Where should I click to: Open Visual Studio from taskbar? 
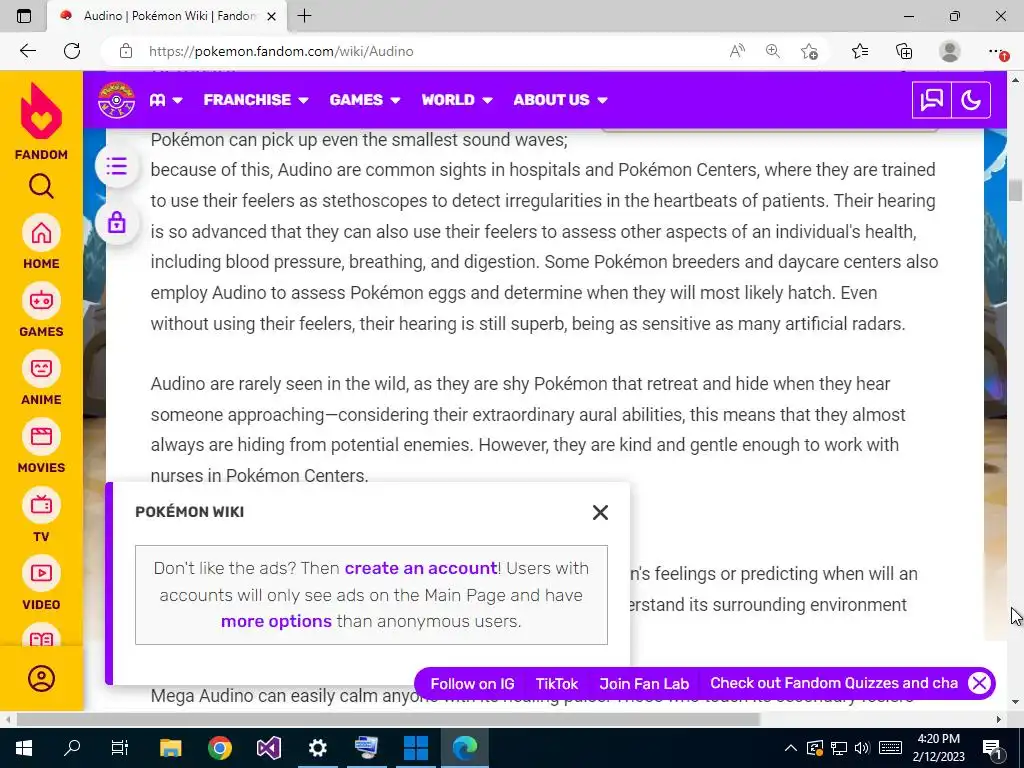point(268,748)
